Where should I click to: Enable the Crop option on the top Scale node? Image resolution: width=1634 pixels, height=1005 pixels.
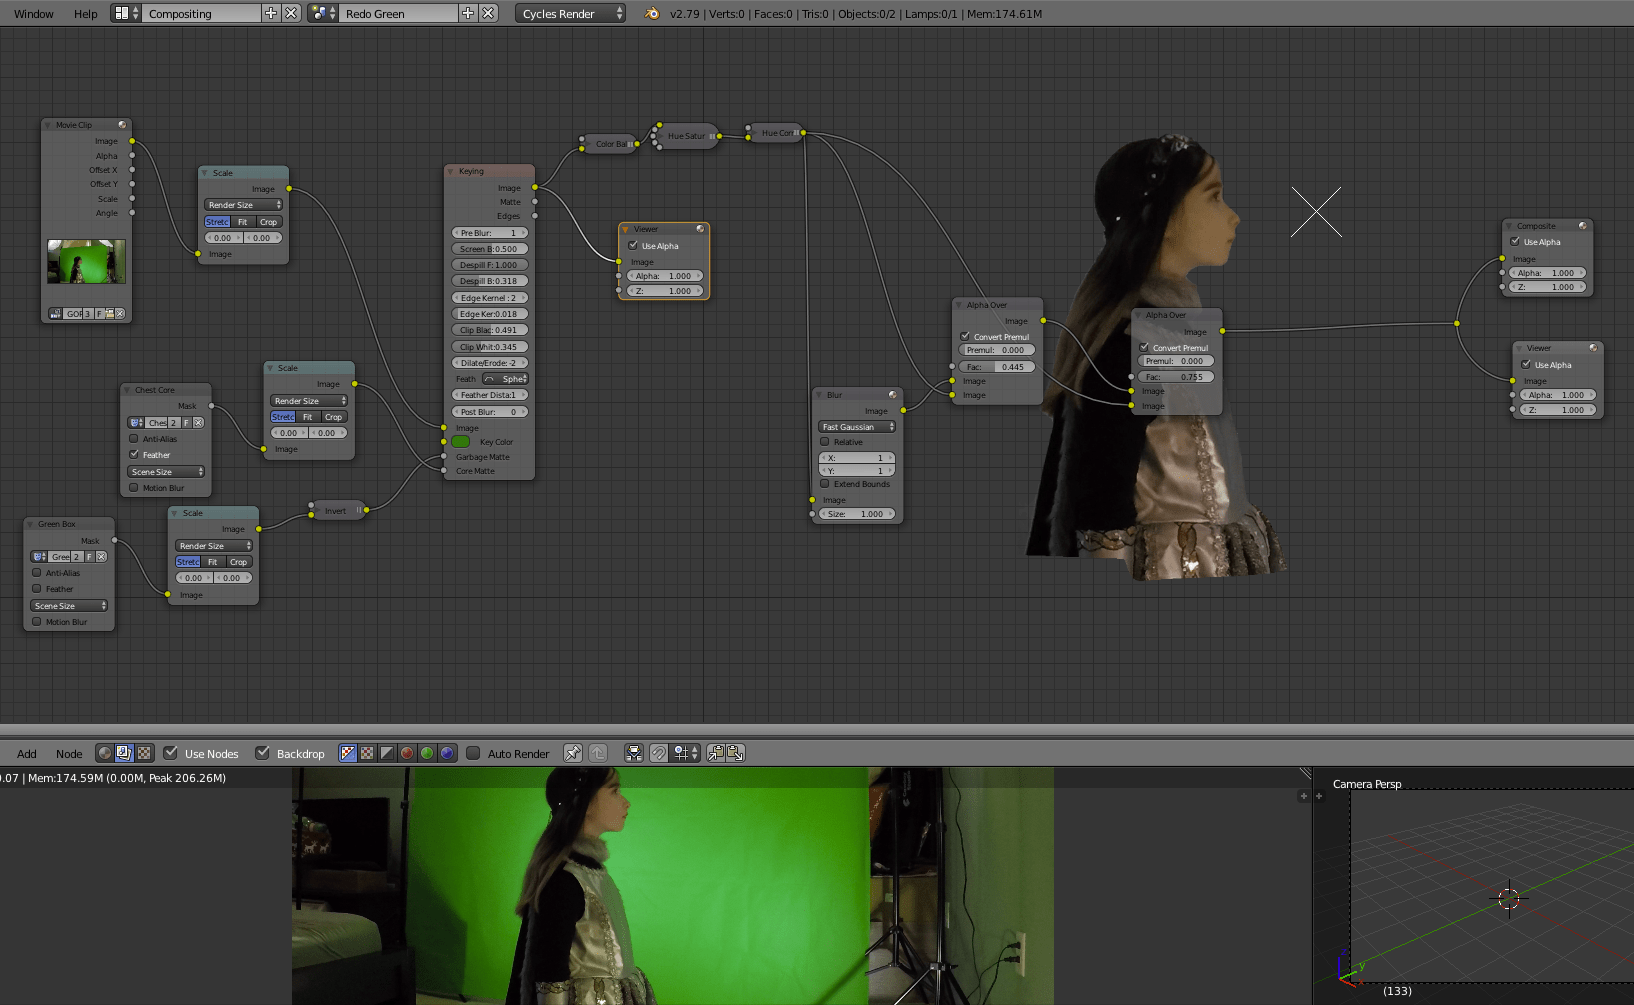point(268,221)
